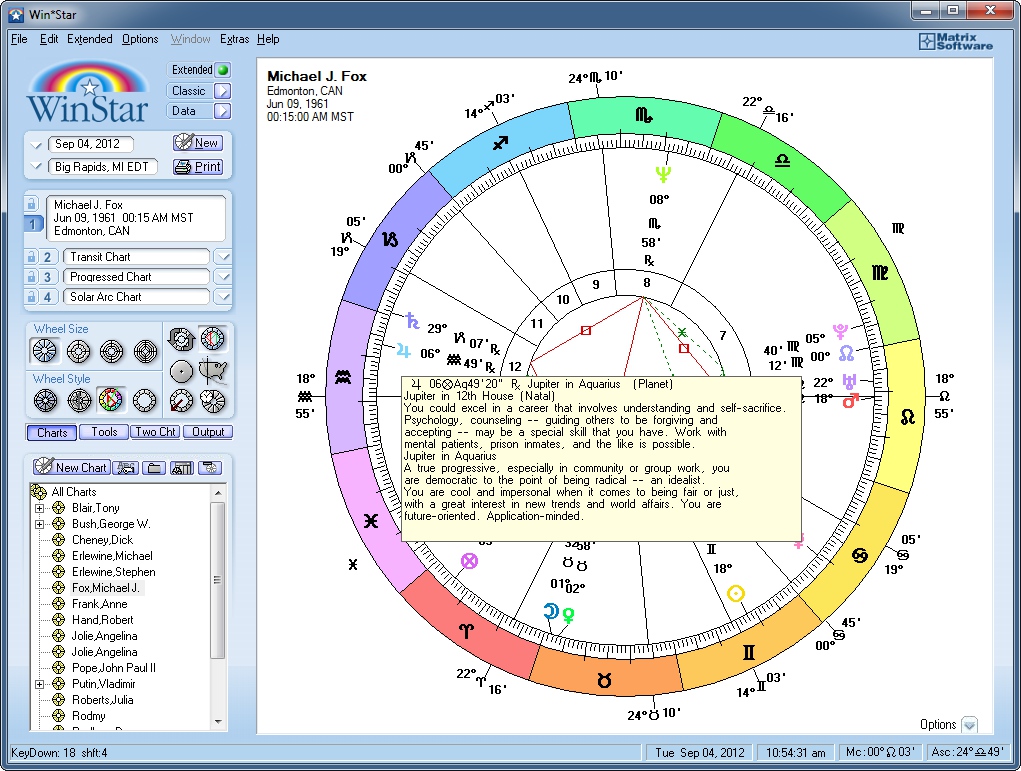
Task: Toggle the lock for chart slot 4
Action: [x=31, y=297]
